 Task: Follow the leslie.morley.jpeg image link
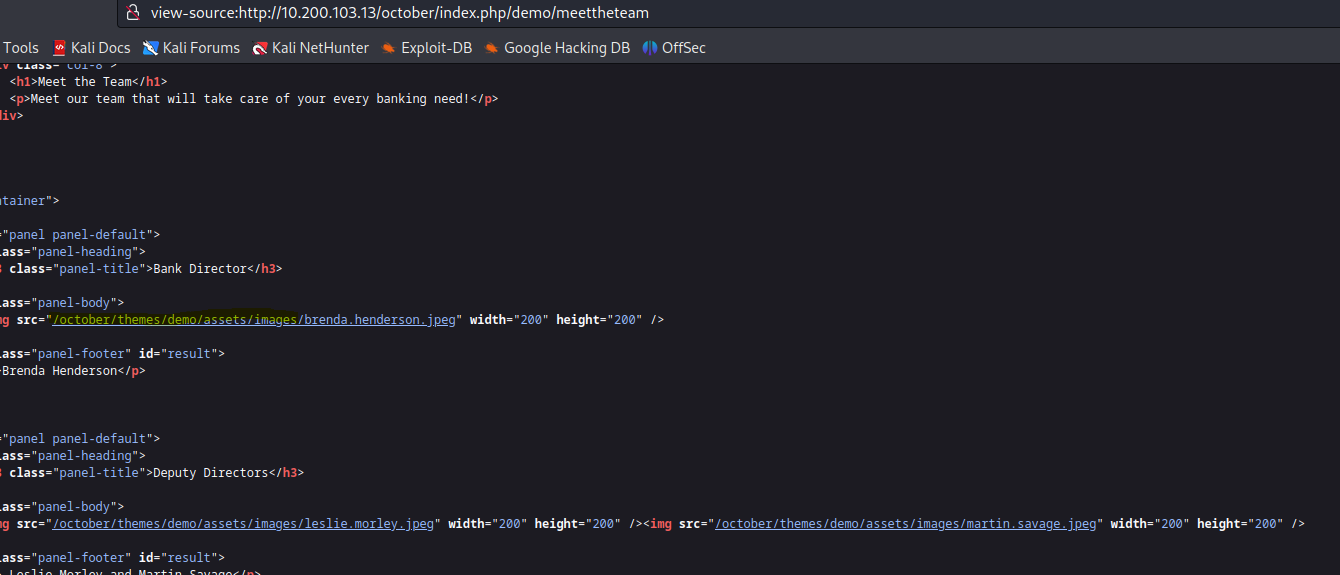[x=245, y=524]
